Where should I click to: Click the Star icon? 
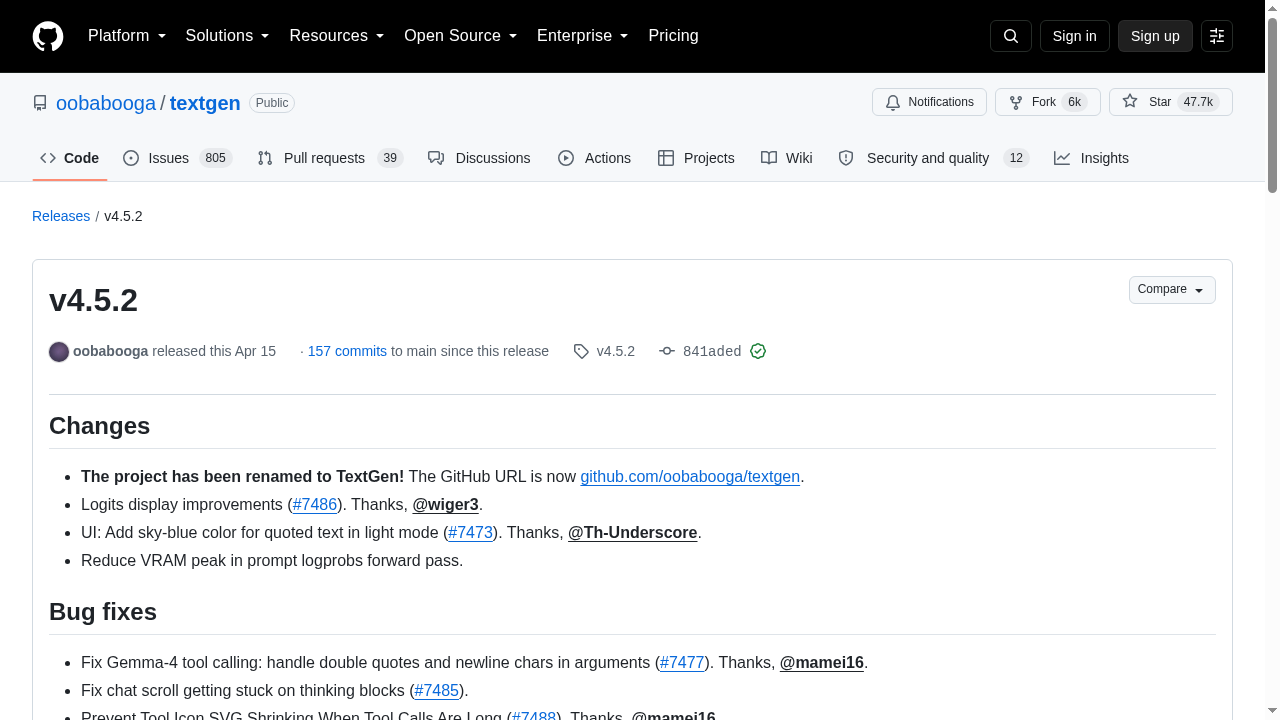pos(1130,101)
